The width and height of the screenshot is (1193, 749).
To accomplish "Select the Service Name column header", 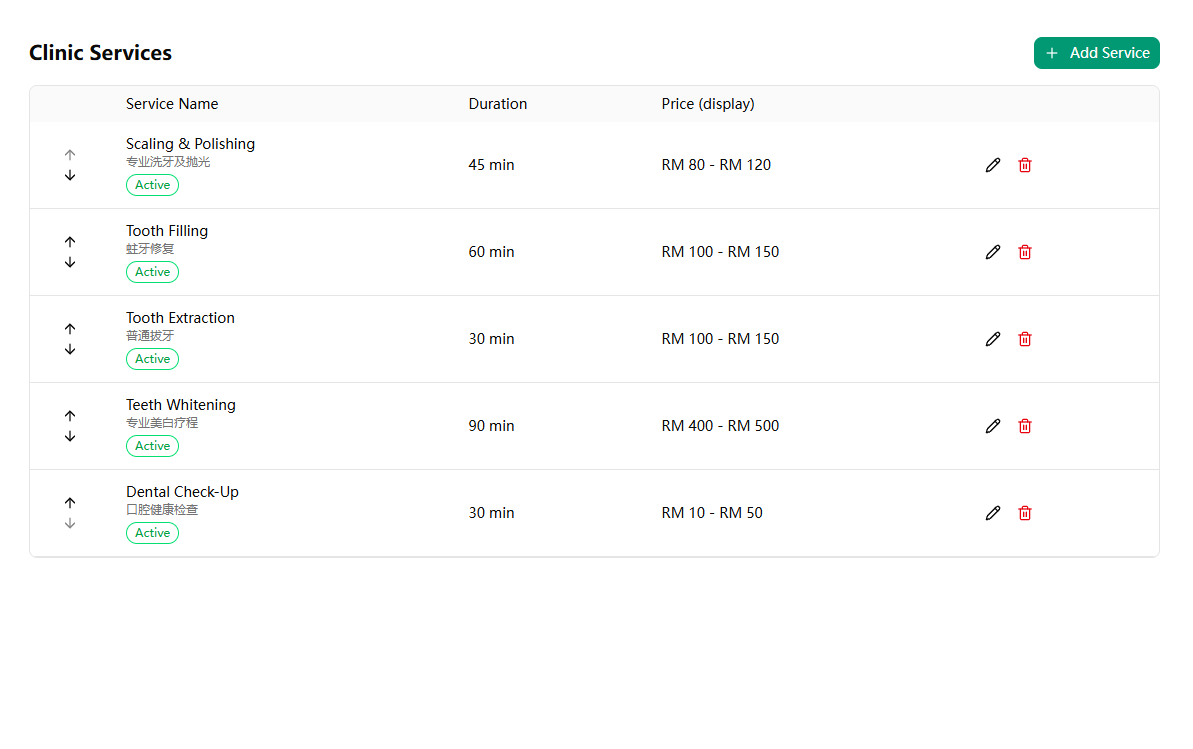I will 172,104.
